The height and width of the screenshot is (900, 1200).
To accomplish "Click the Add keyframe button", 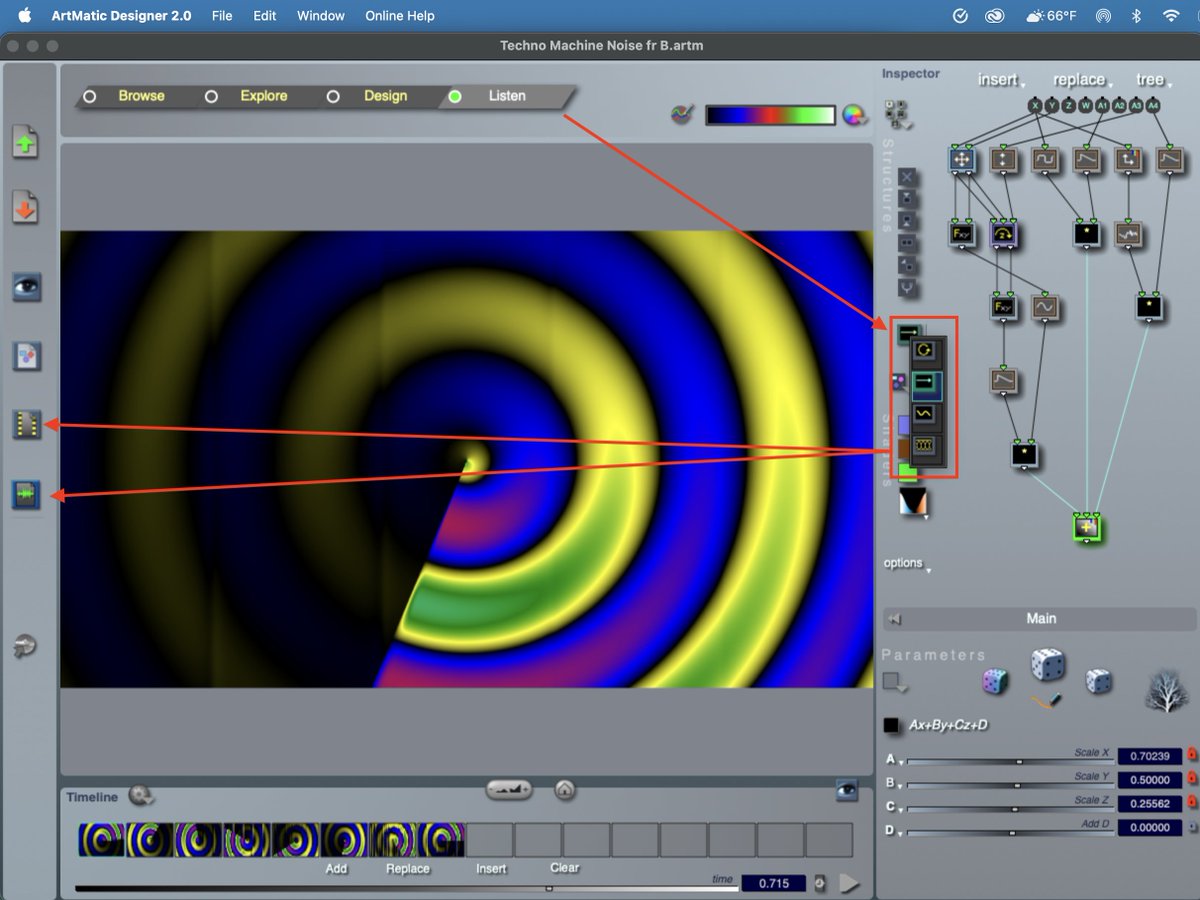I will click(x=336, y=869).
